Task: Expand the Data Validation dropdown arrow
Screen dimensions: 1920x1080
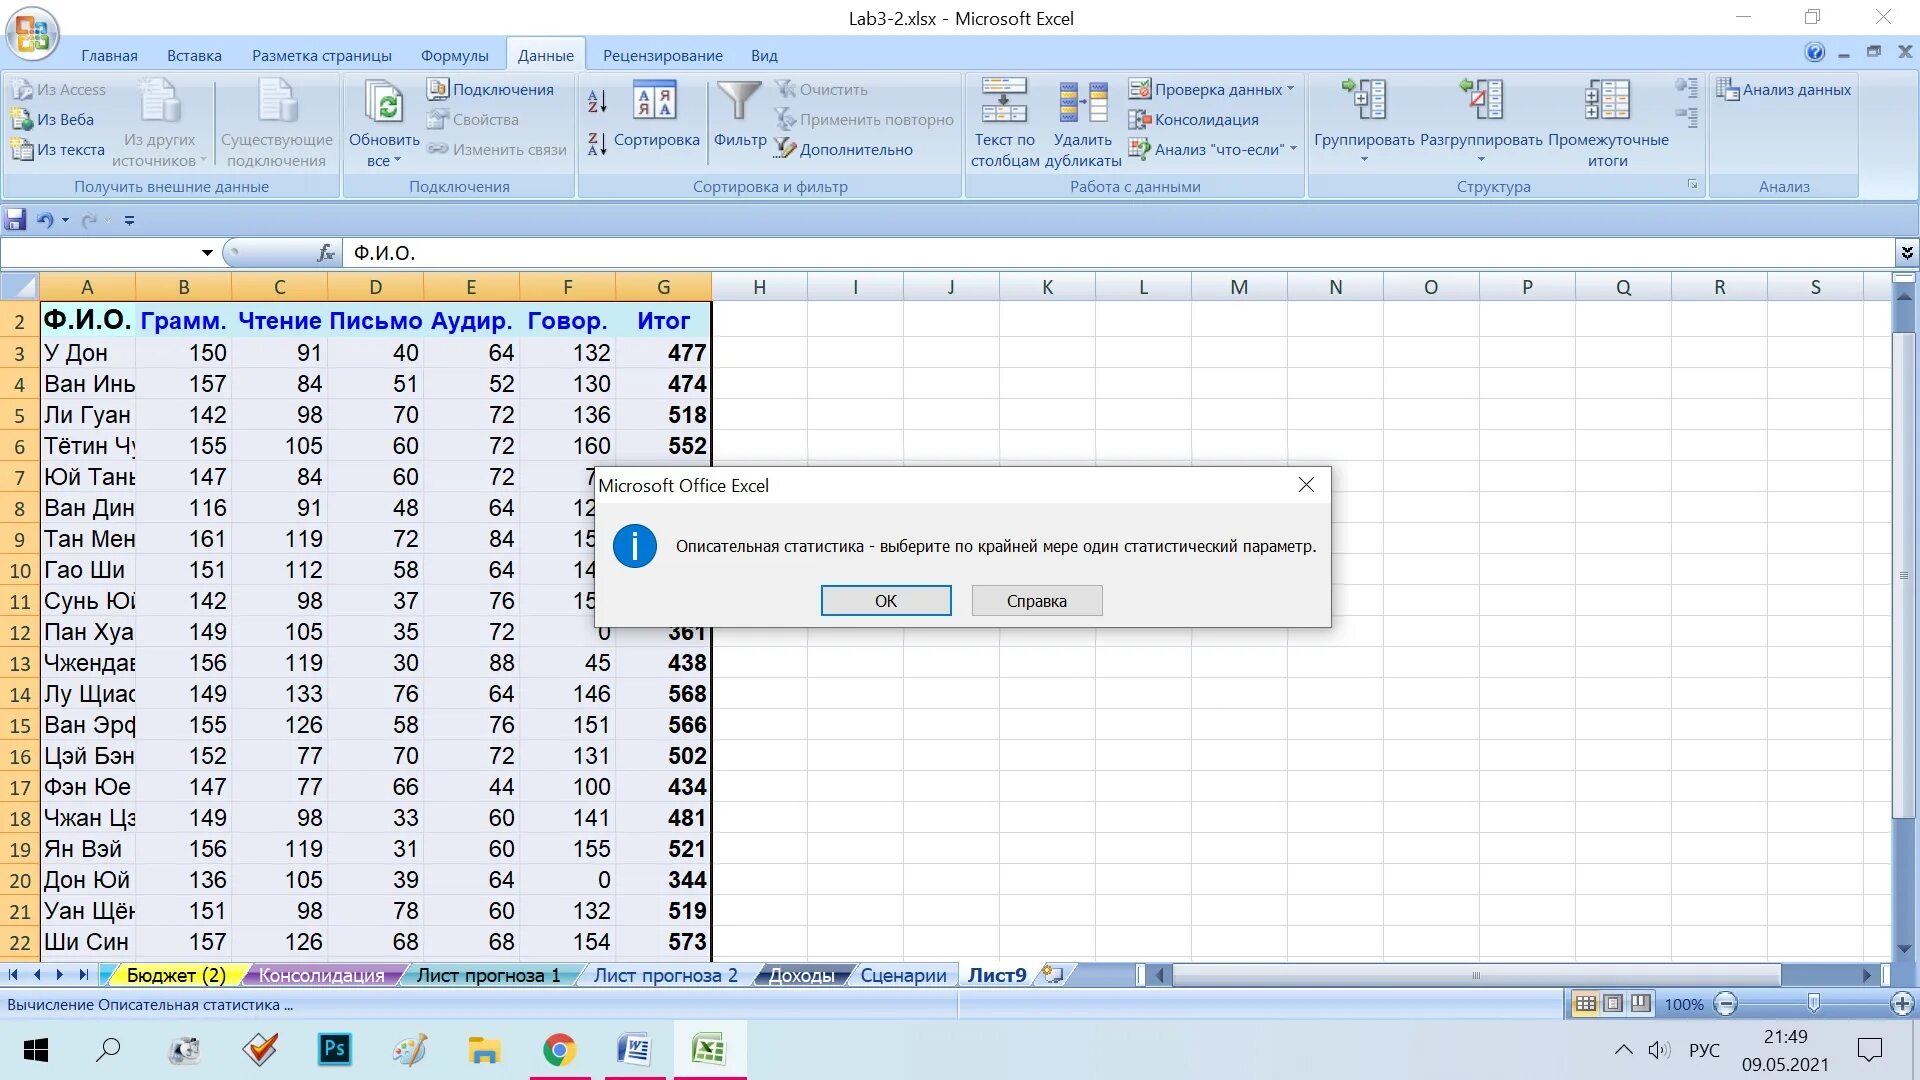Action: 1290,89
